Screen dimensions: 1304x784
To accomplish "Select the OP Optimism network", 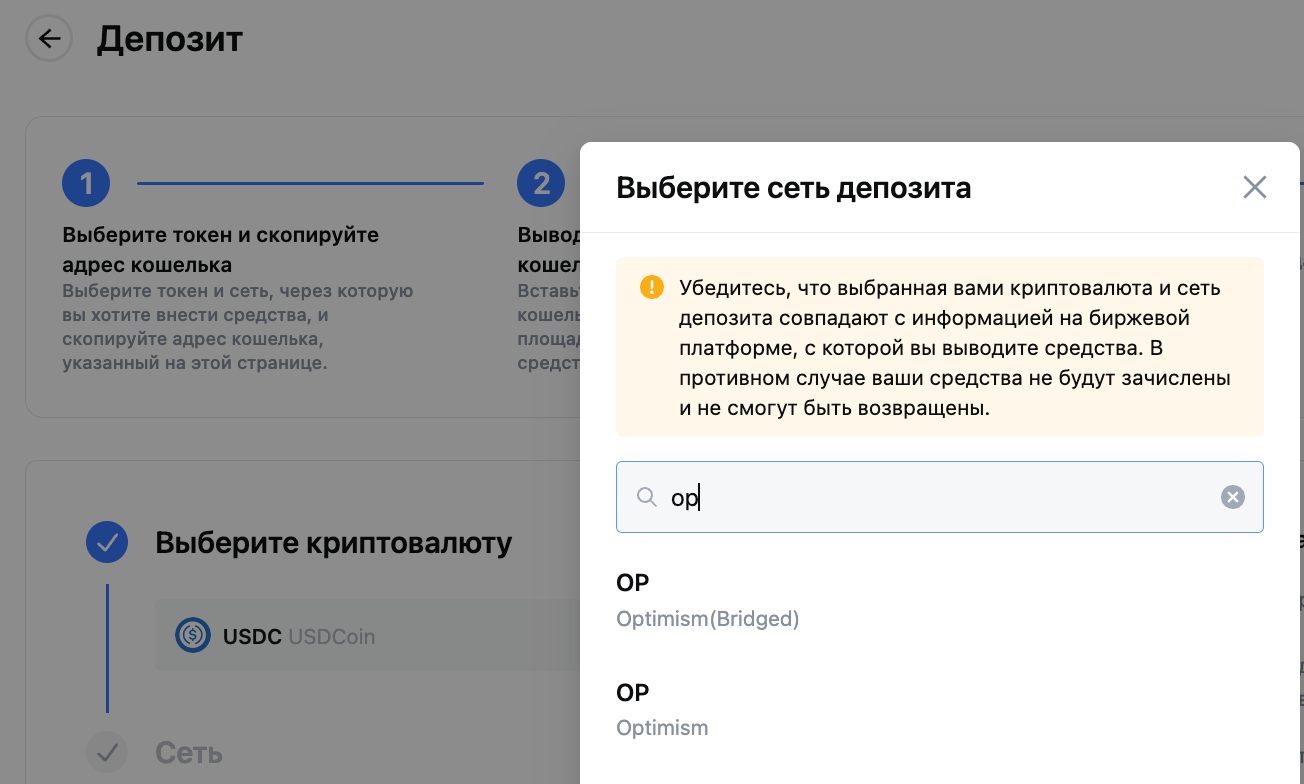I will coord(662,709).
